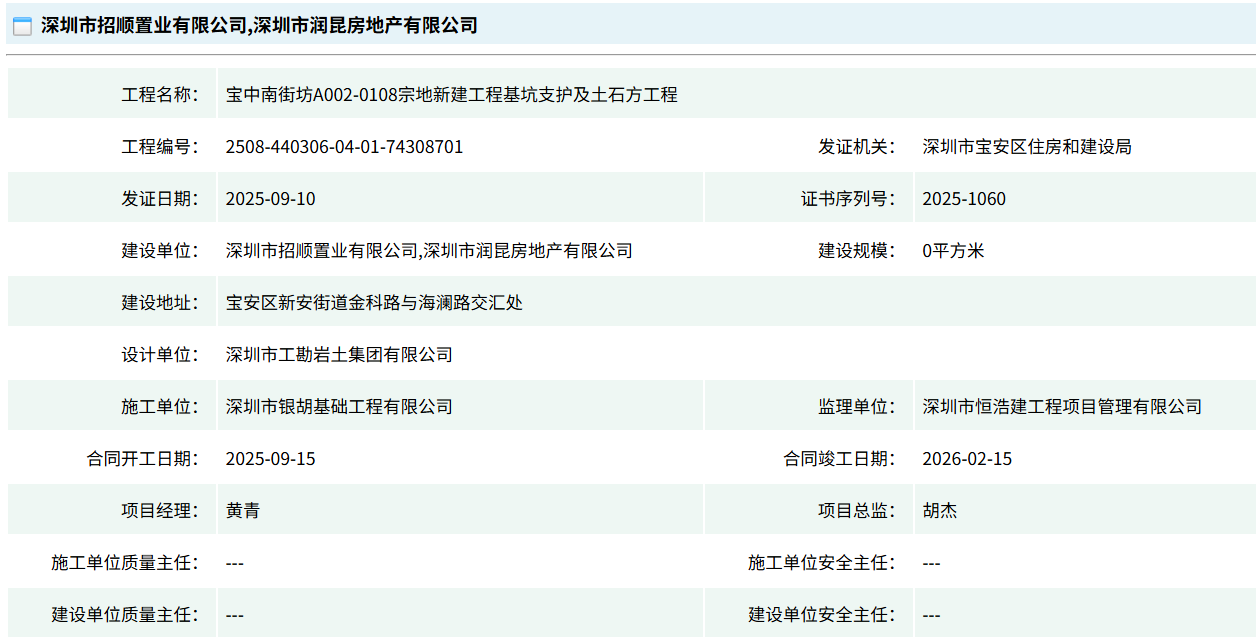This screenshot has height=637, width=1256.
Task: Select supervisor 深圳市恒浩建工程项目管理有限公司
Action: pos(1062,407)
